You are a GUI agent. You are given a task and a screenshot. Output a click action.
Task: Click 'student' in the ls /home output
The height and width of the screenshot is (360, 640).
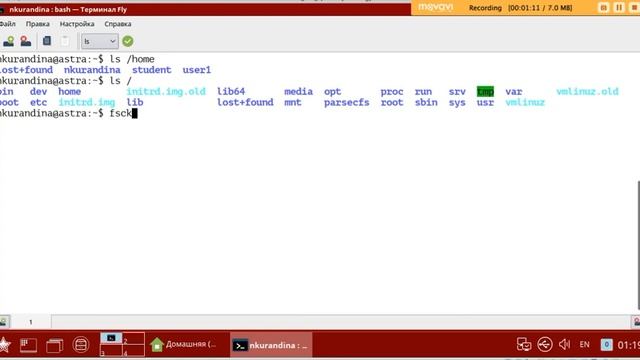point(151,70)
